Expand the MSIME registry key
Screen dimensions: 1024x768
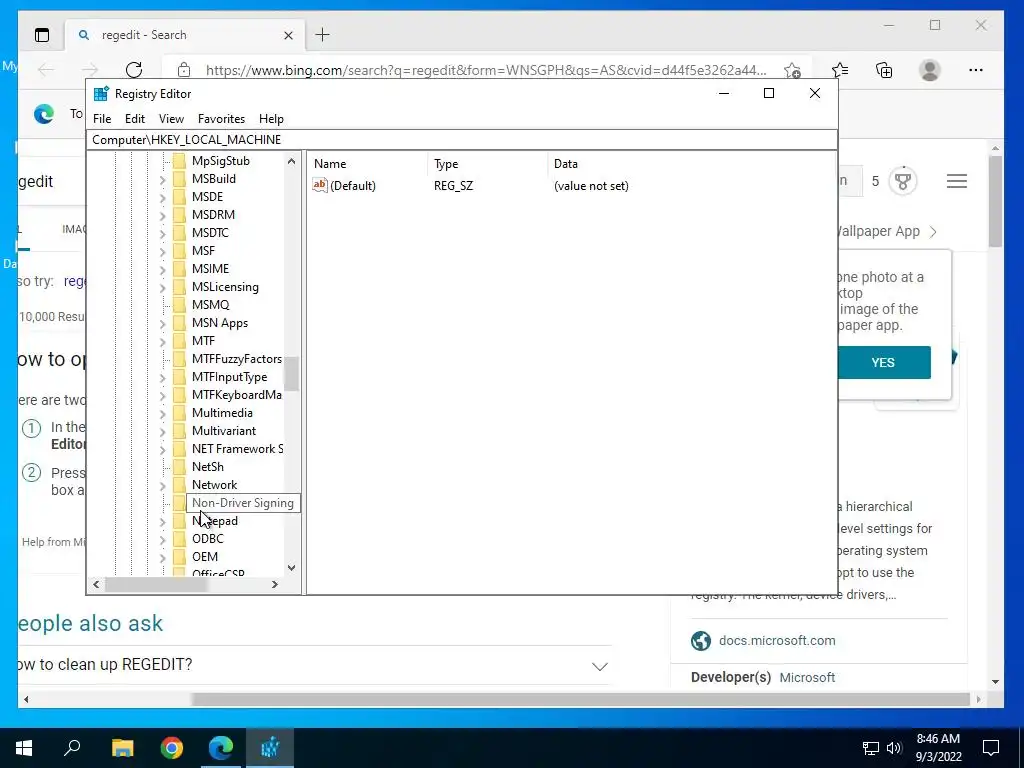coord(163,269)
